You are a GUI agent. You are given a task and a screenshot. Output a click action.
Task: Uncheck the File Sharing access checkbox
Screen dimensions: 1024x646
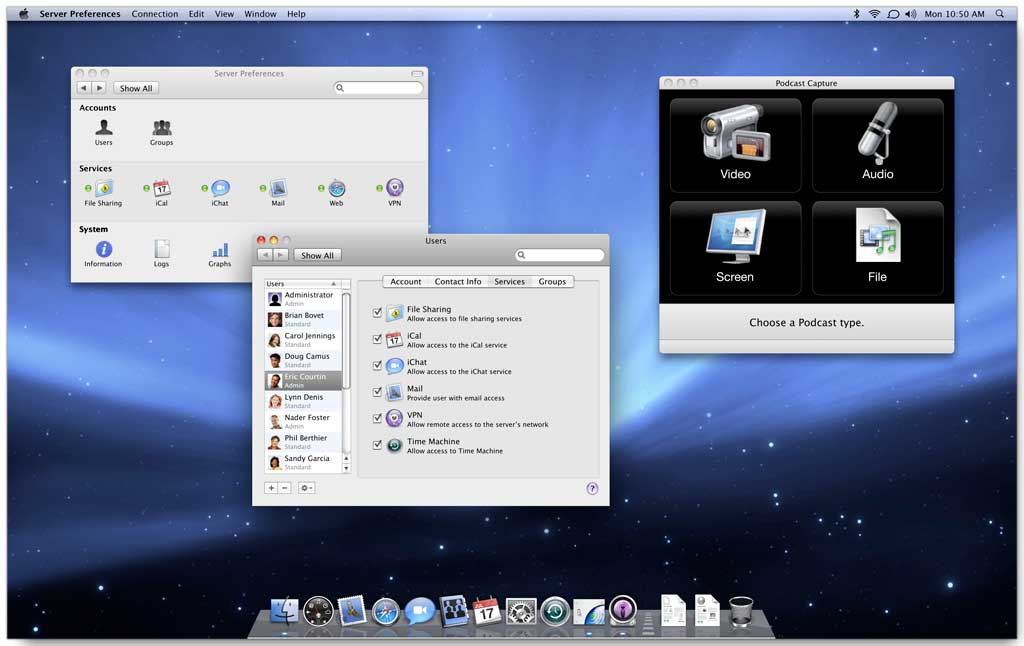coord(377,313)
